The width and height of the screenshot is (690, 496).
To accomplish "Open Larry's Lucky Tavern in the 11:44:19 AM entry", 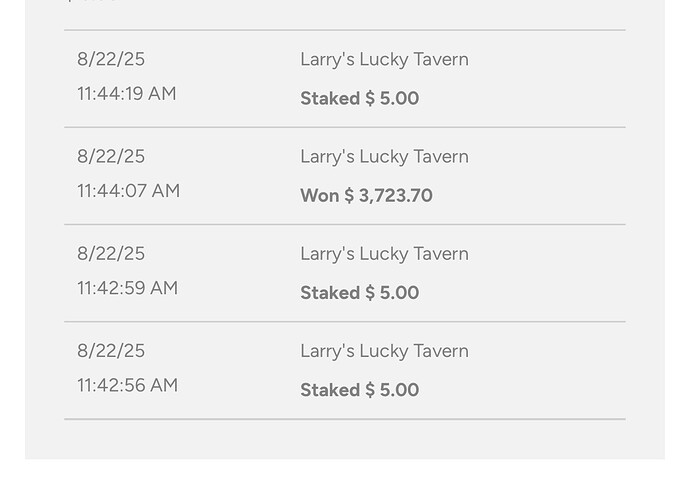I will 384,59.
